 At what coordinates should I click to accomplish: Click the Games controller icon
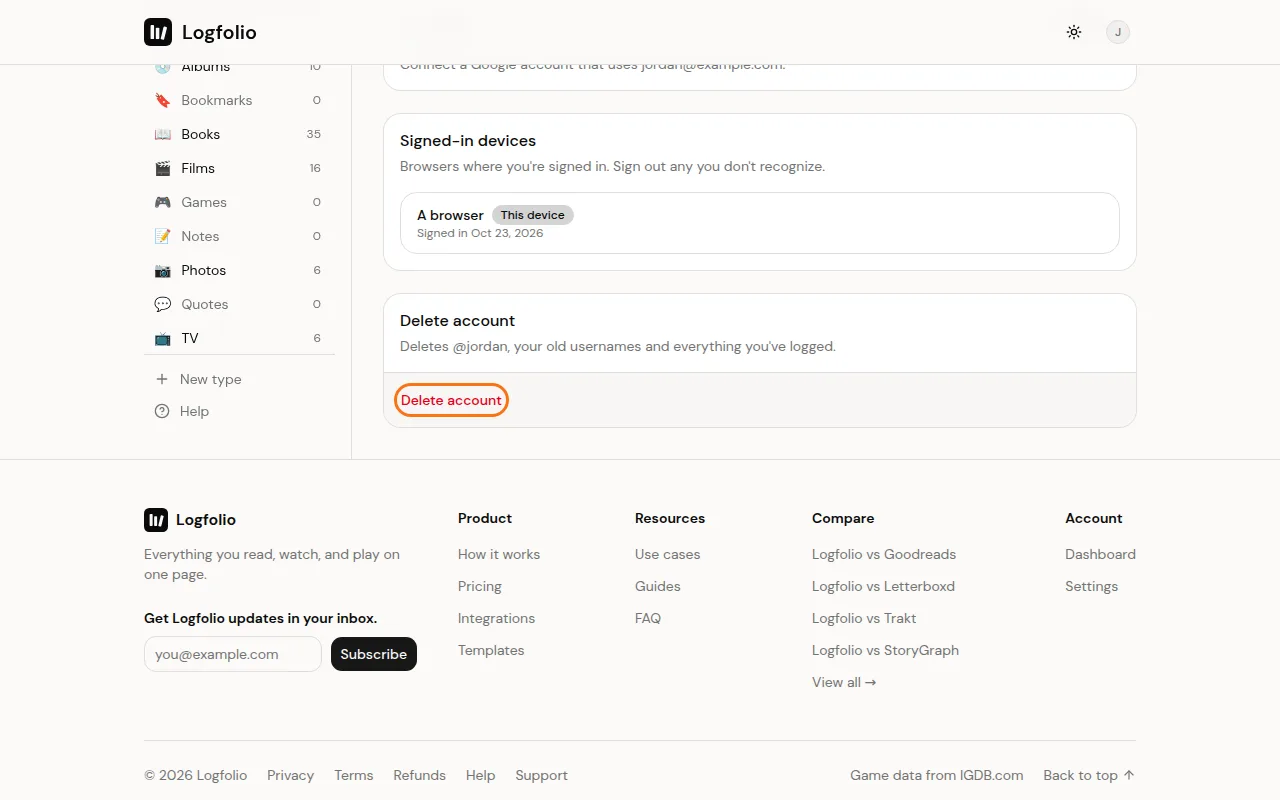click(162, 202)
